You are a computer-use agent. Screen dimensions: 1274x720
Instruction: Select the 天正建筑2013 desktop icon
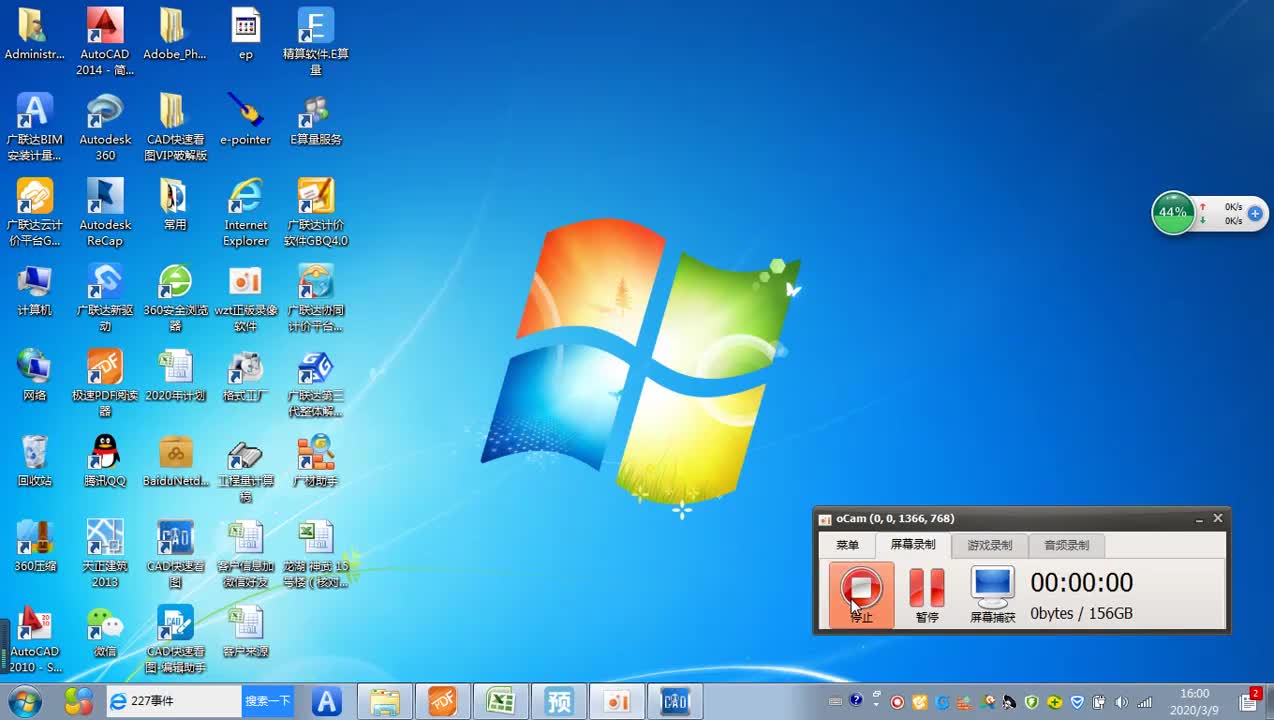105,552
